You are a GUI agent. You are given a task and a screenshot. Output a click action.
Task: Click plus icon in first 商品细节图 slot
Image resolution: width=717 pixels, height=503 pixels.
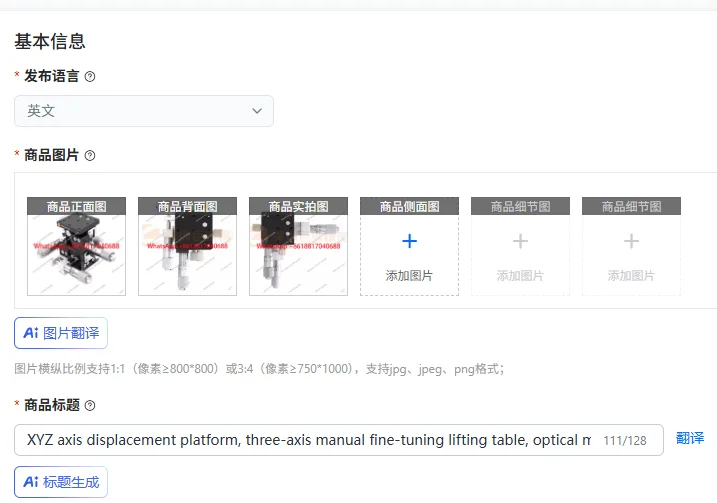click(520, 241)
